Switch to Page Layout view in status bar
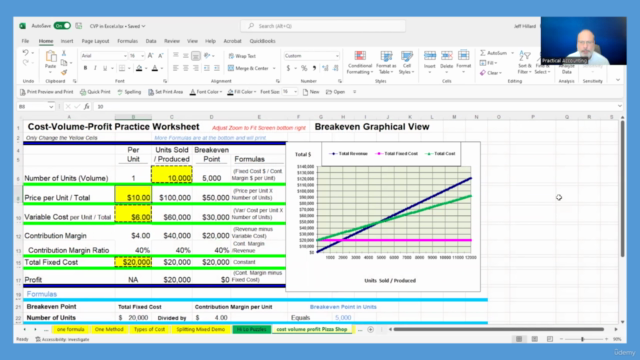This screenshot has width=640, height=360. [534, 339]
